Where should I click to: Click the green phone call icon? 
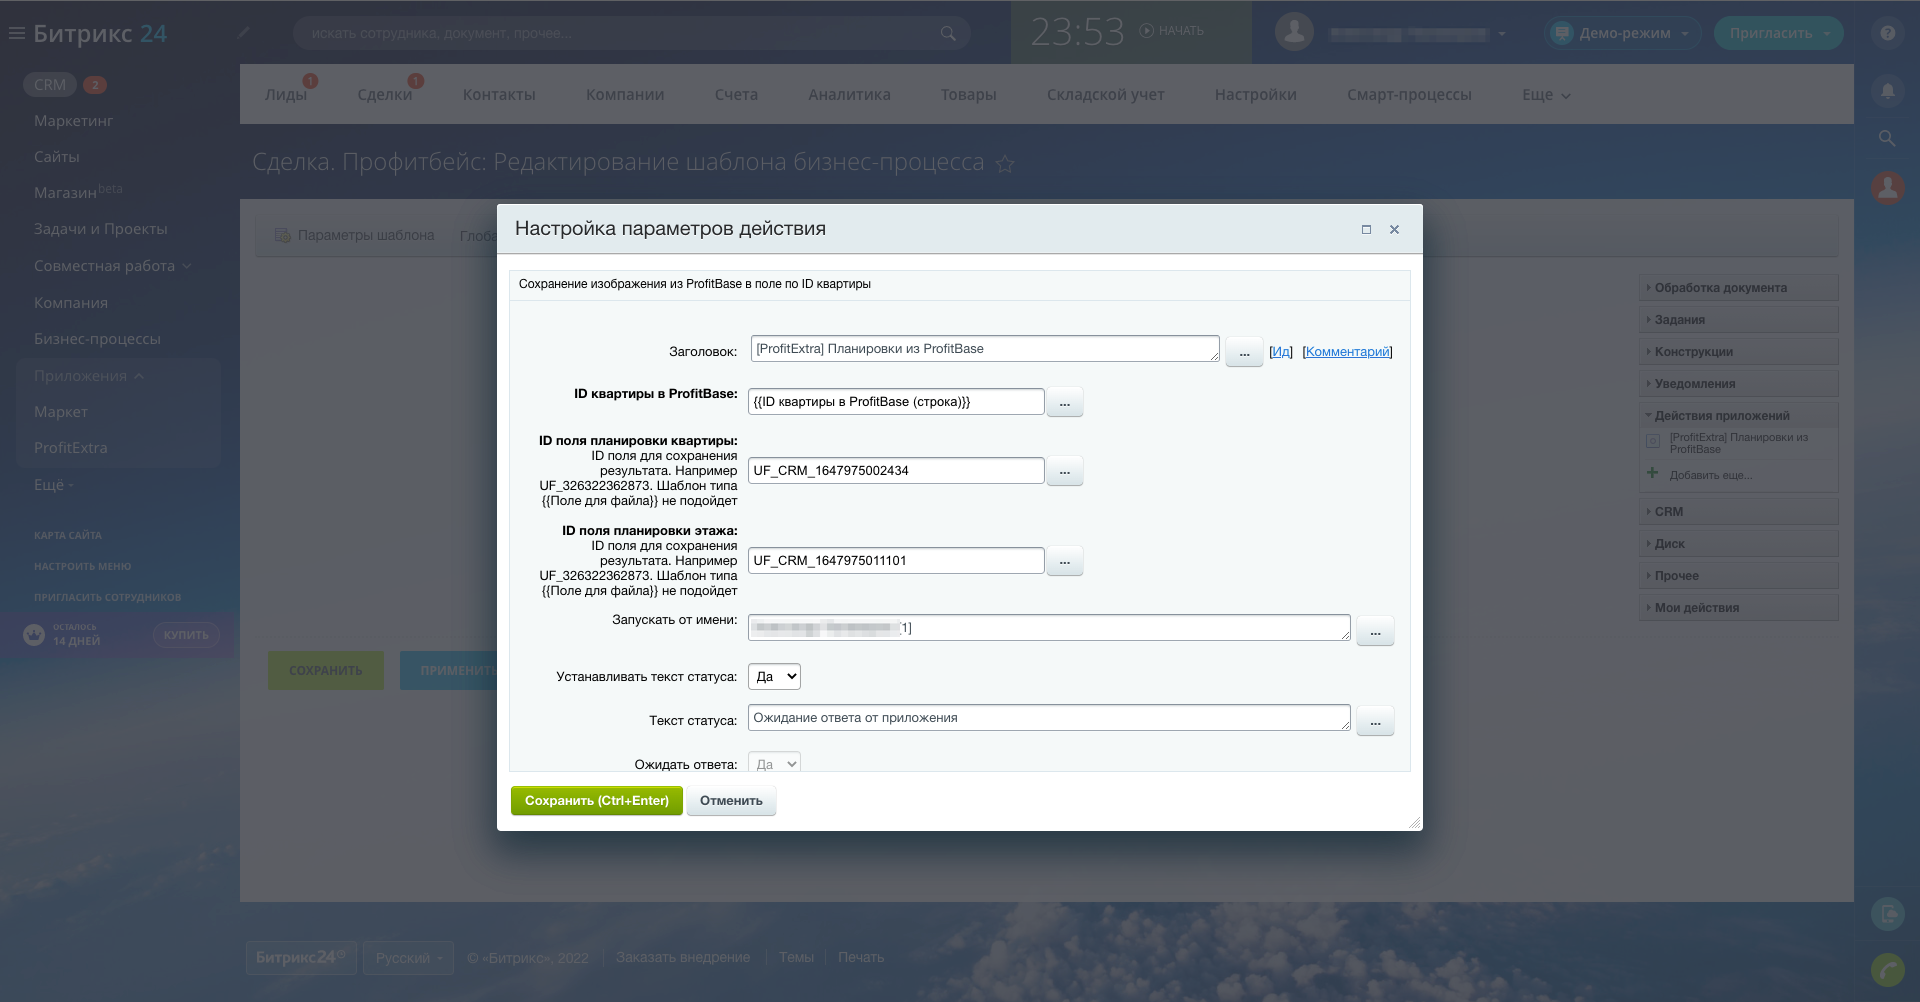1887,969
